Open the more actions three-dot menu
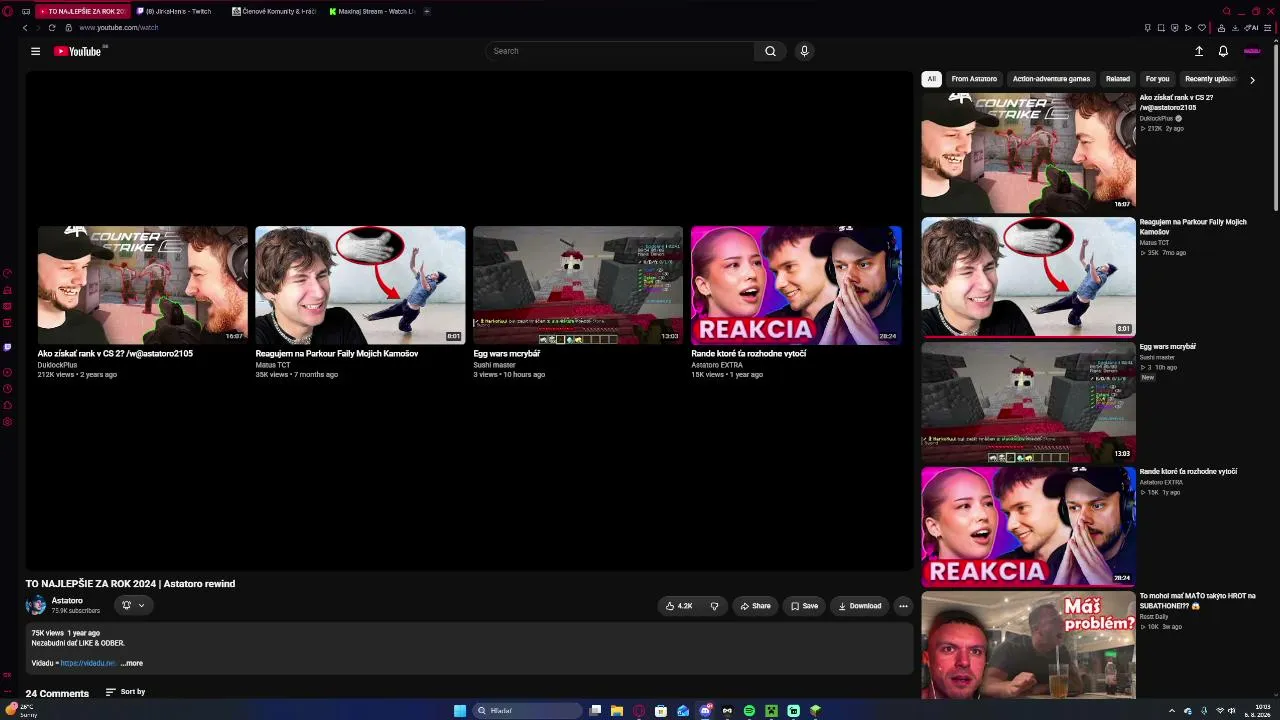Image resolution: width=1280 pixels, height=720 pixels. pyautogui.click(x=903, y=606)
